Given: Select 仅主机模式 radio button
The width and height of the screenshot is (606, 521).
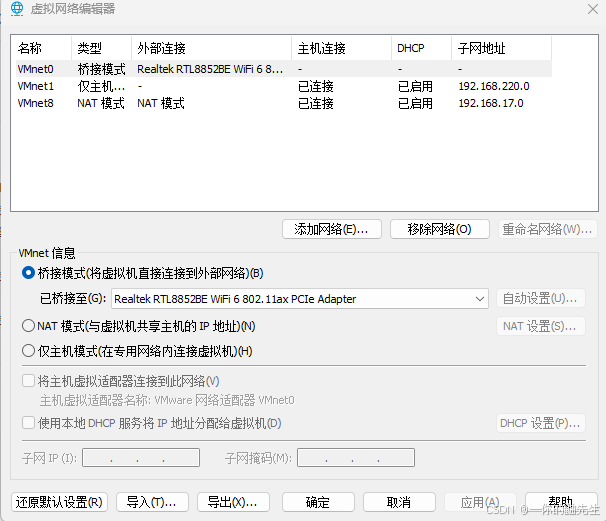Looking at the screenshot, I should click(x=29, y=351).
